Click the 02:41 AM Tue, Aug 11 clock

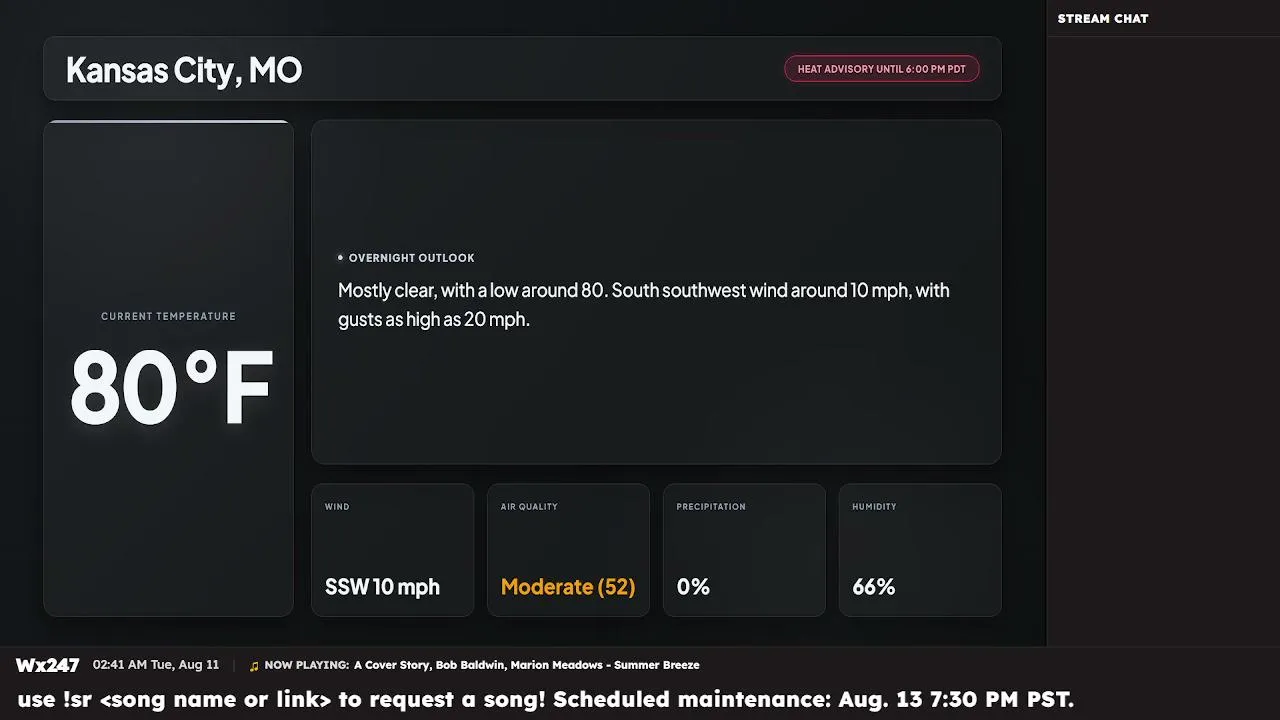coord(156,665)
